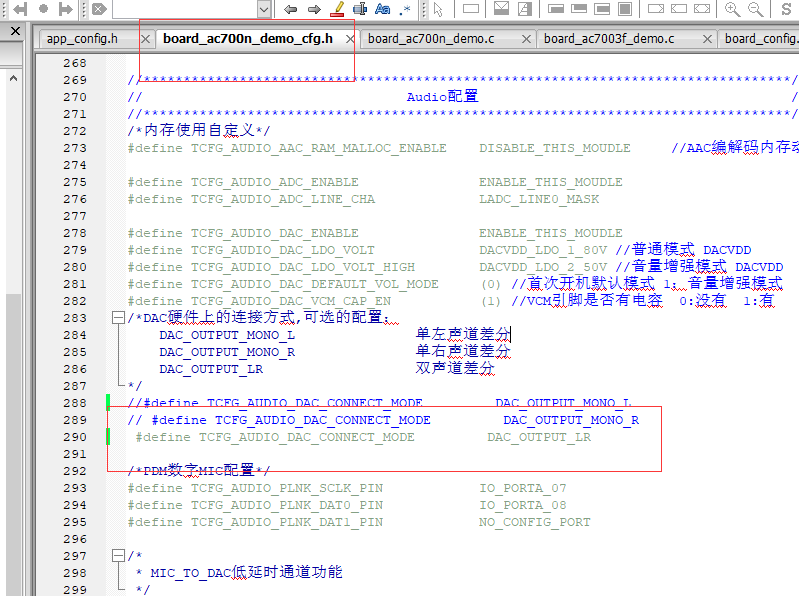
Task: Click line number 275 in the gutter
Action: (75, 182)
